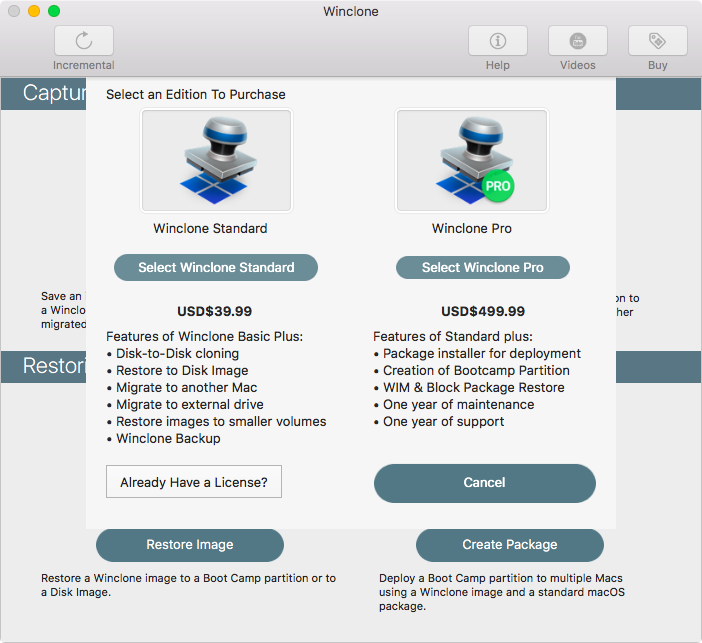Viewport: 702px width, 643px height.
Task: Cancel the edition purchase dialog
Action: coord(484,483)
